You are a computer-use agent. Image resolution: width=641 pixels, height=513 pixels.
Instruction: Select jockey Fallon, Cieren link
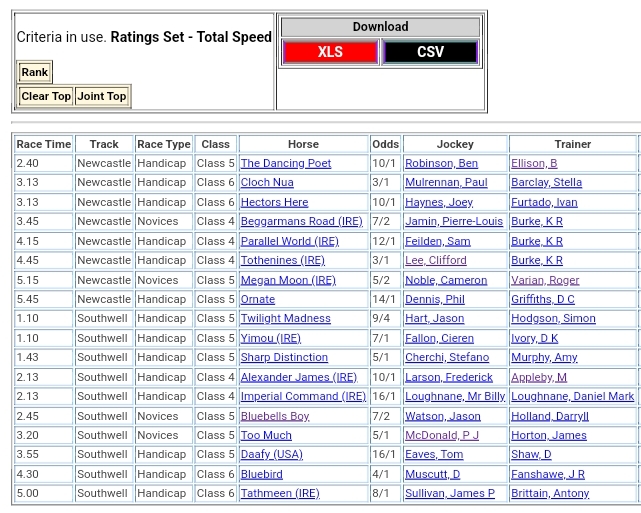(x=439, y=338)
